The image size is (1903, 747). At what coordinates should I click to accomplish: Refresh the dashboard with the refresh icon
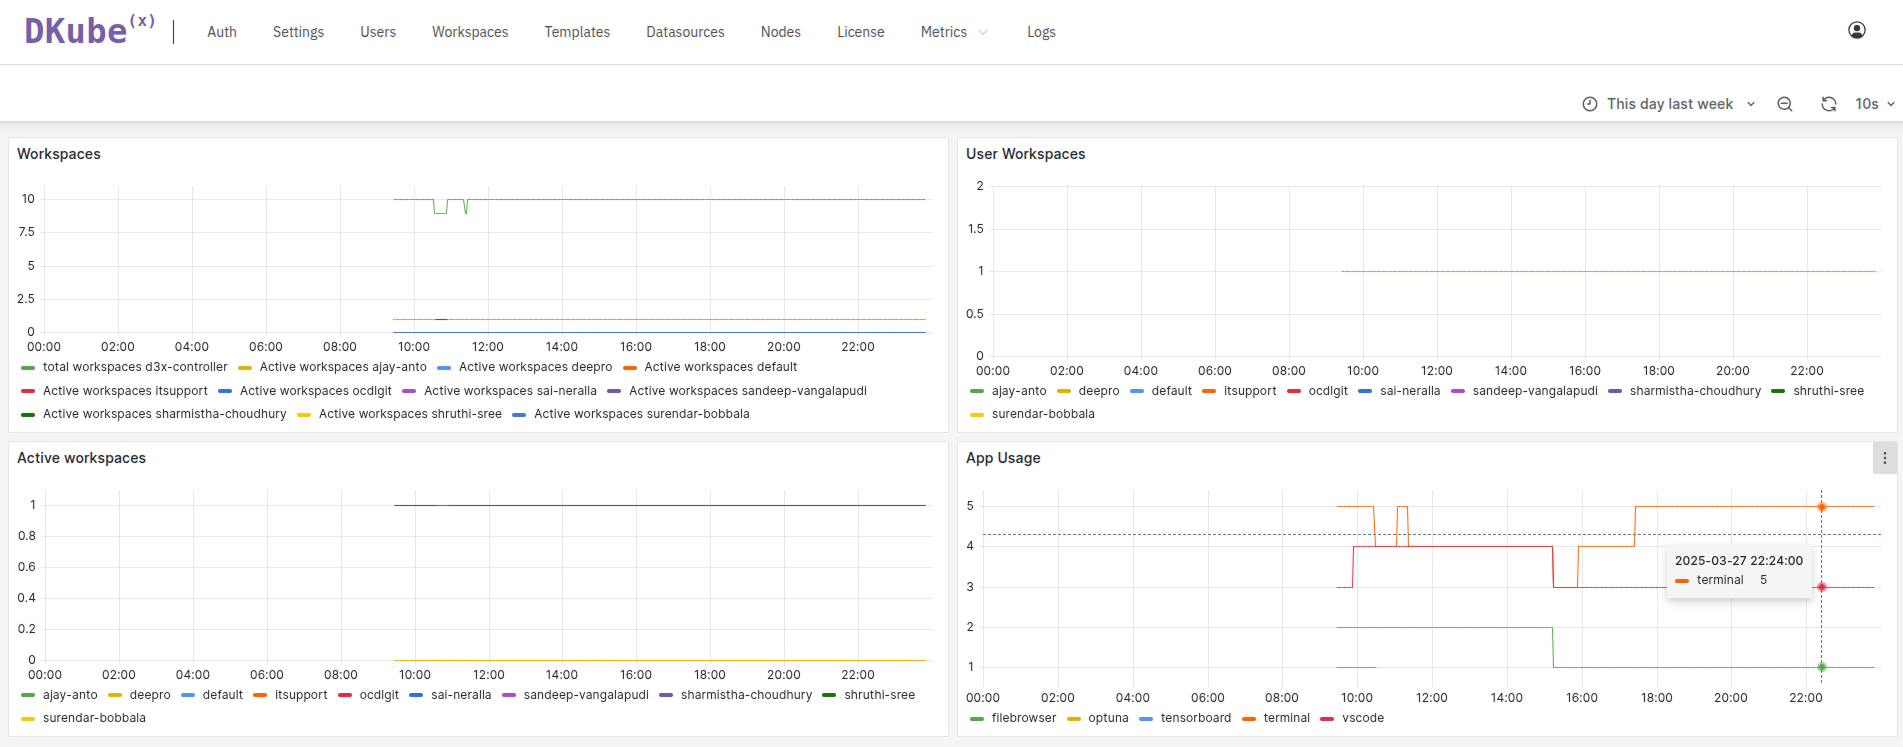click(x=1828, y=104)
